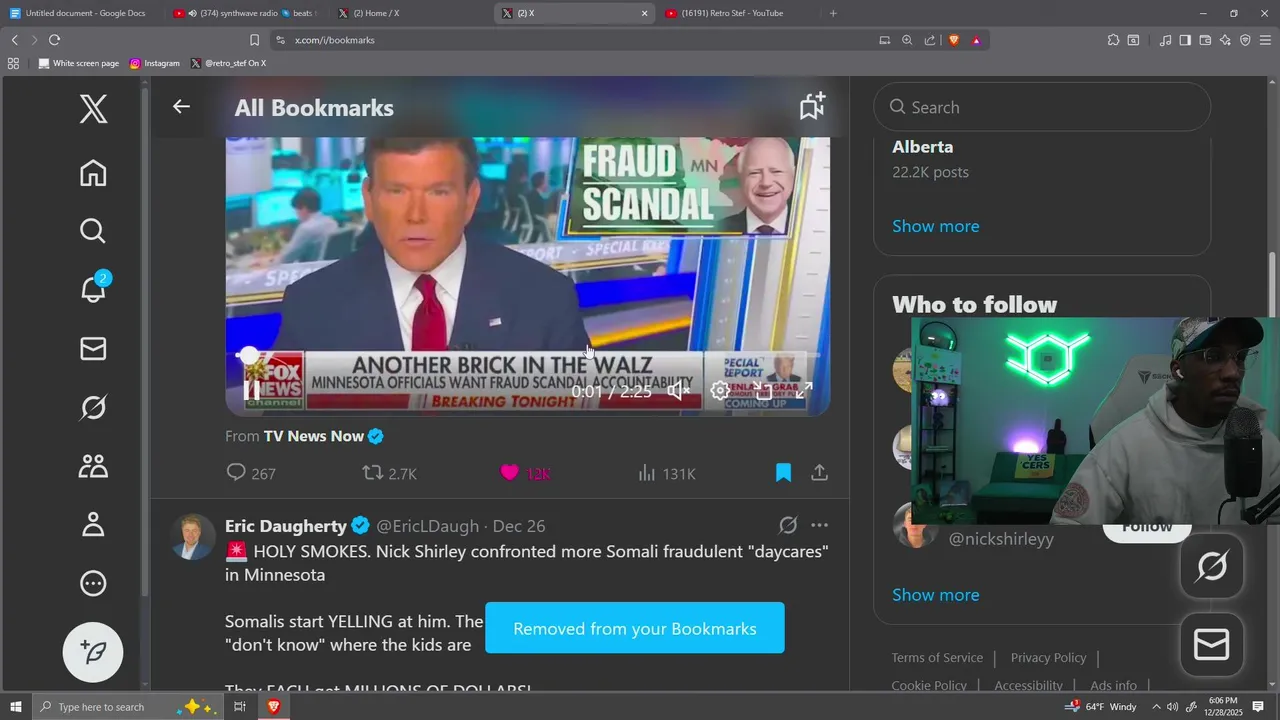Open Notifications bell icon

(93, 290)
